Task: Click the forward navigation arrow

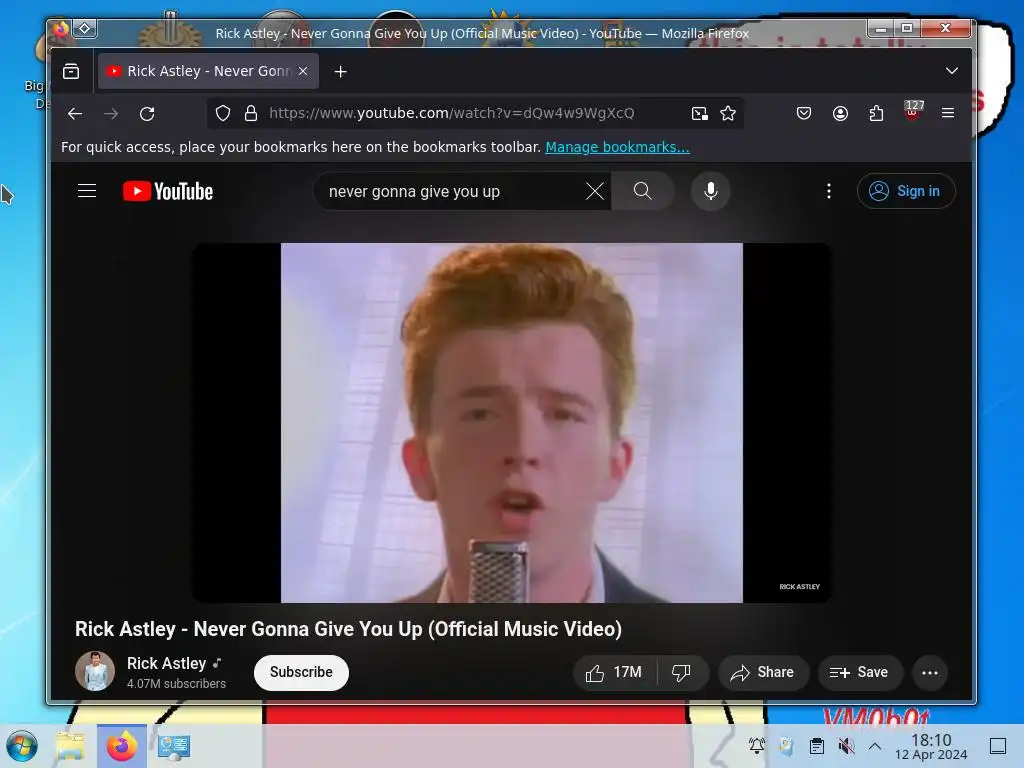Action: [111, 114]
